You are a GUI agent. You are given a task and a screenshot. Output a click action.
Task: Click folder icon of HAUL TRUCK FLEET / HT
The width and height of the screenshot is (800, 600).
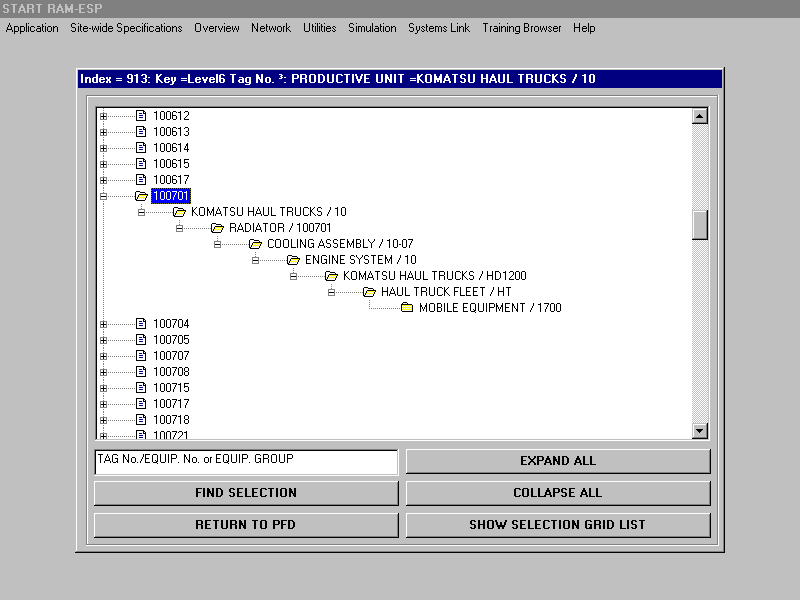[x=369, y=292]
